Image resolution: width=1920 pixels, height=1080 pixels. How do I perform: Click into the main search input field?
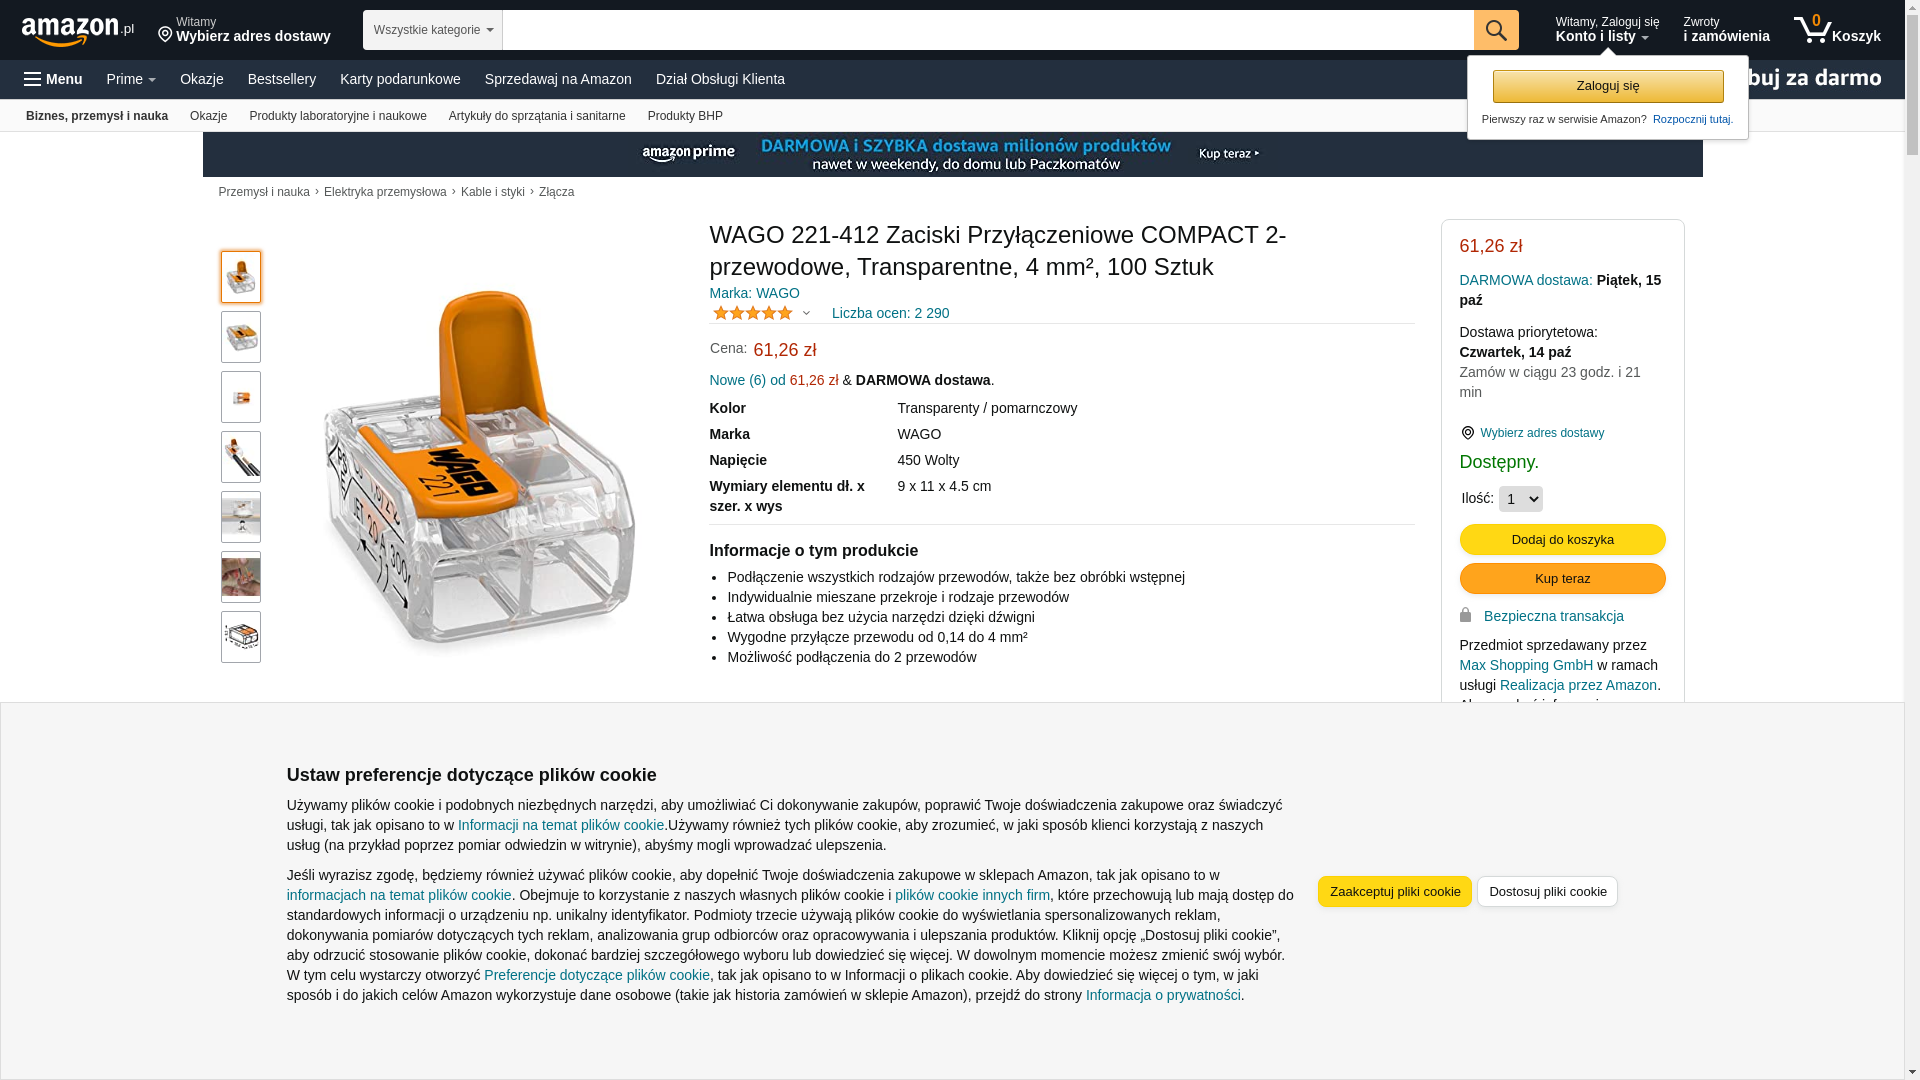988,30
